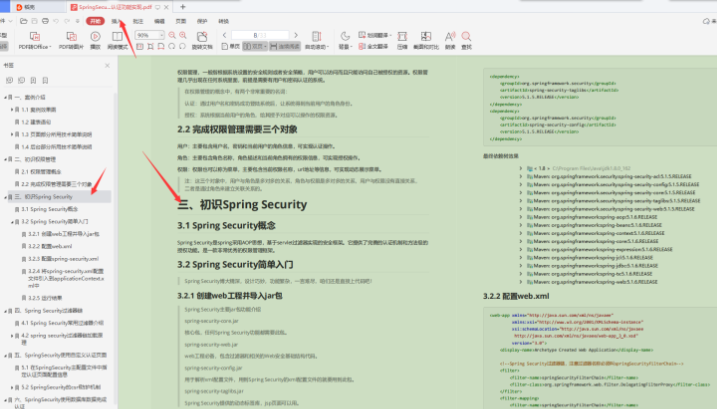Open the quick toolbar customize dropdown arrow
Viewport: 720px width, 410px height.
(78, 21)
